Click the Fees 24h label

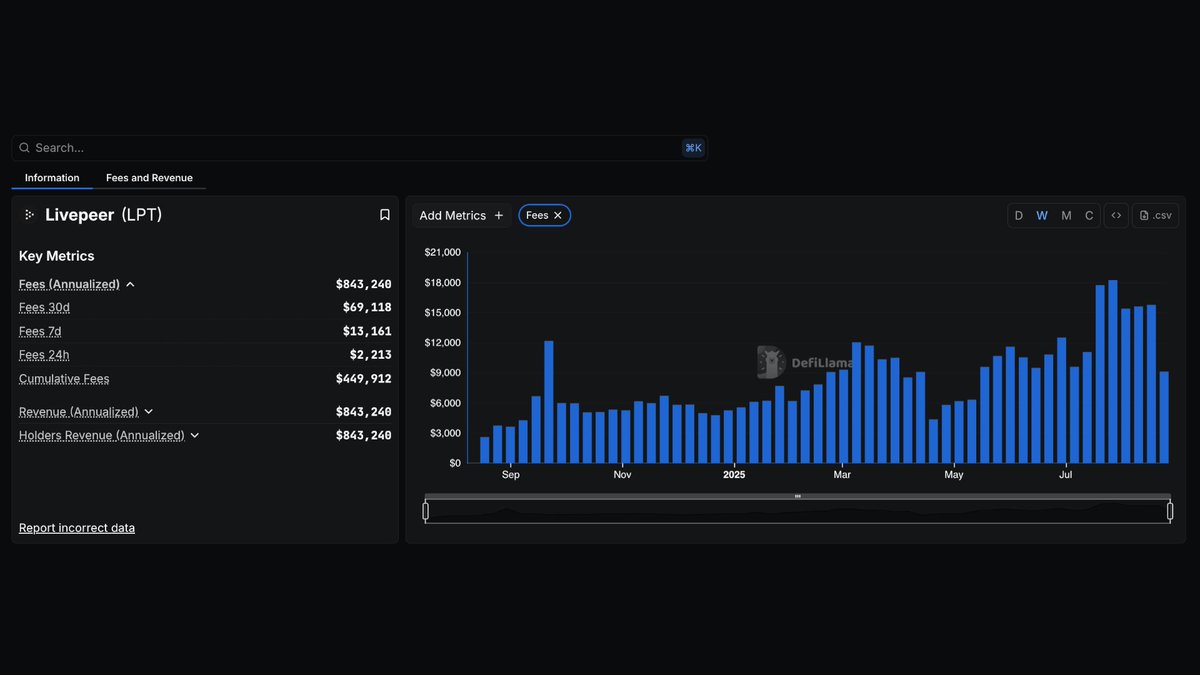tap(44, 355)
